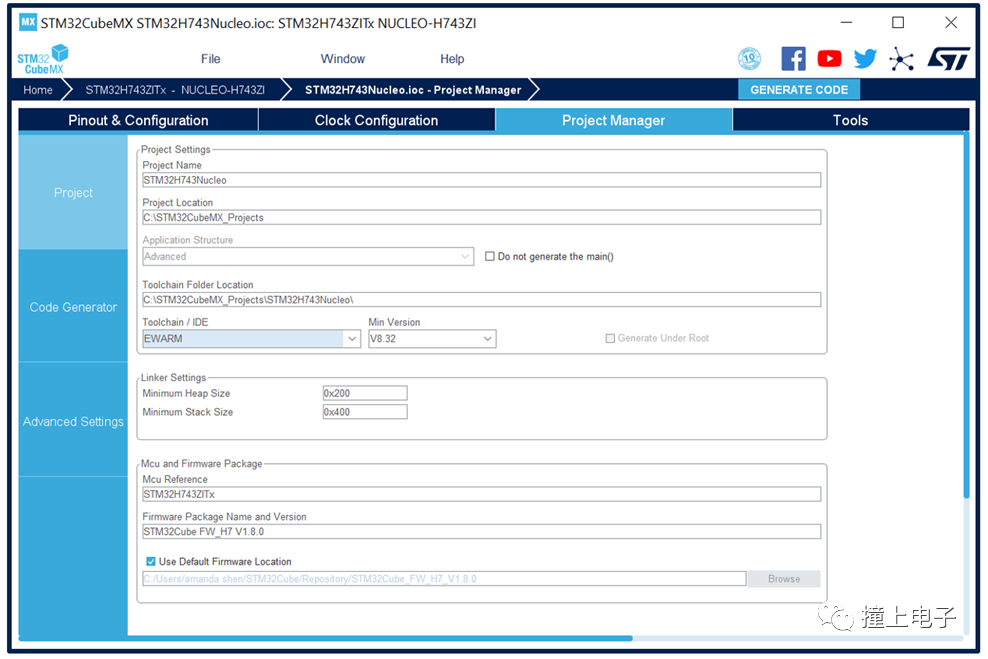Click the ST community network icon
Viewport: 988px width, 659px height.
point(902,59)
